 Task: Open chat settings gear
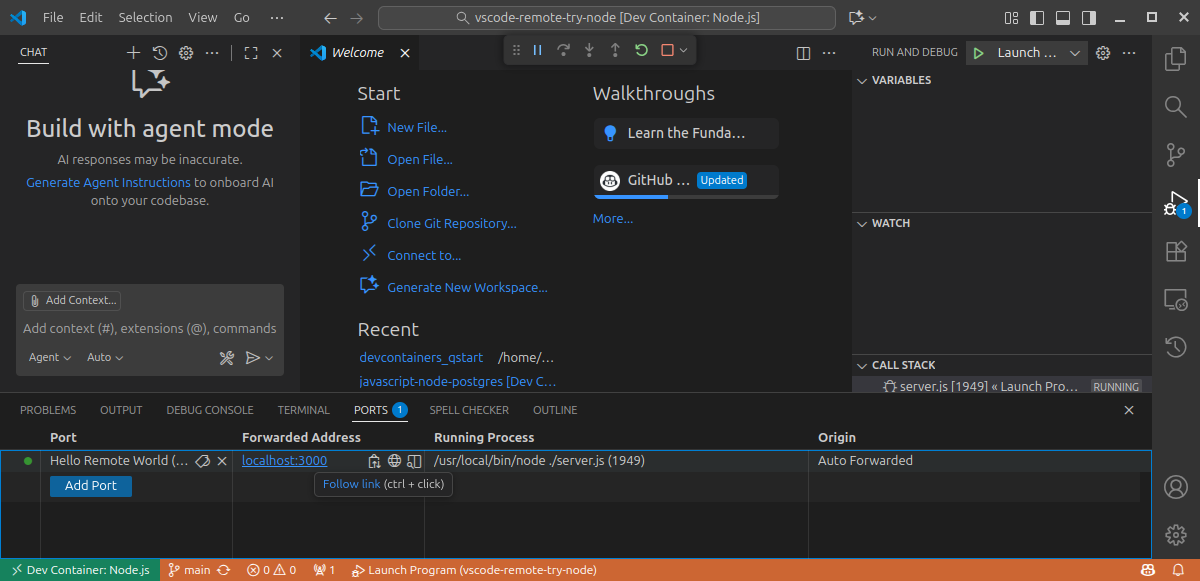[x=185, y=53]
